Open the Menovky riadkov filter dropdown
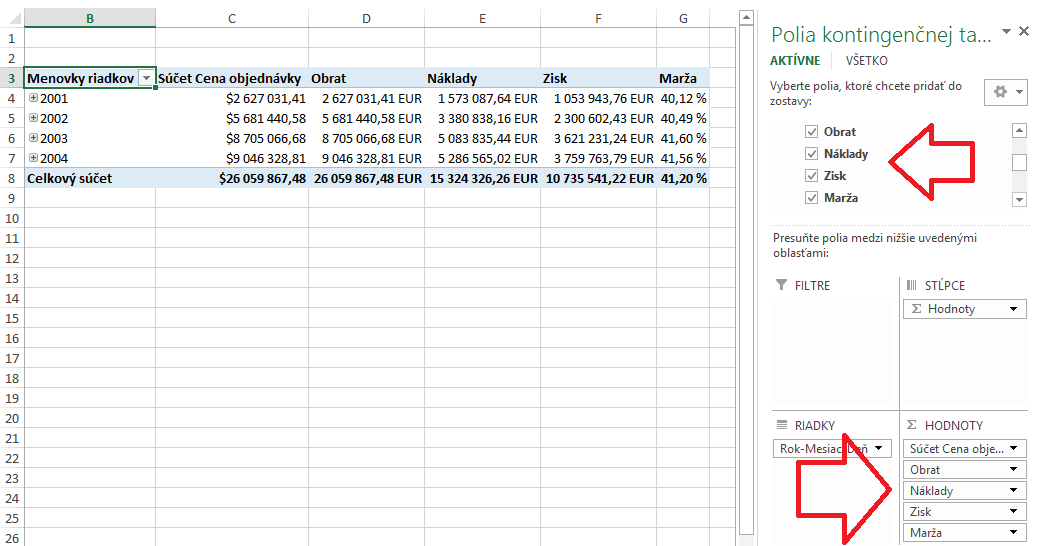 coord(146,78)
